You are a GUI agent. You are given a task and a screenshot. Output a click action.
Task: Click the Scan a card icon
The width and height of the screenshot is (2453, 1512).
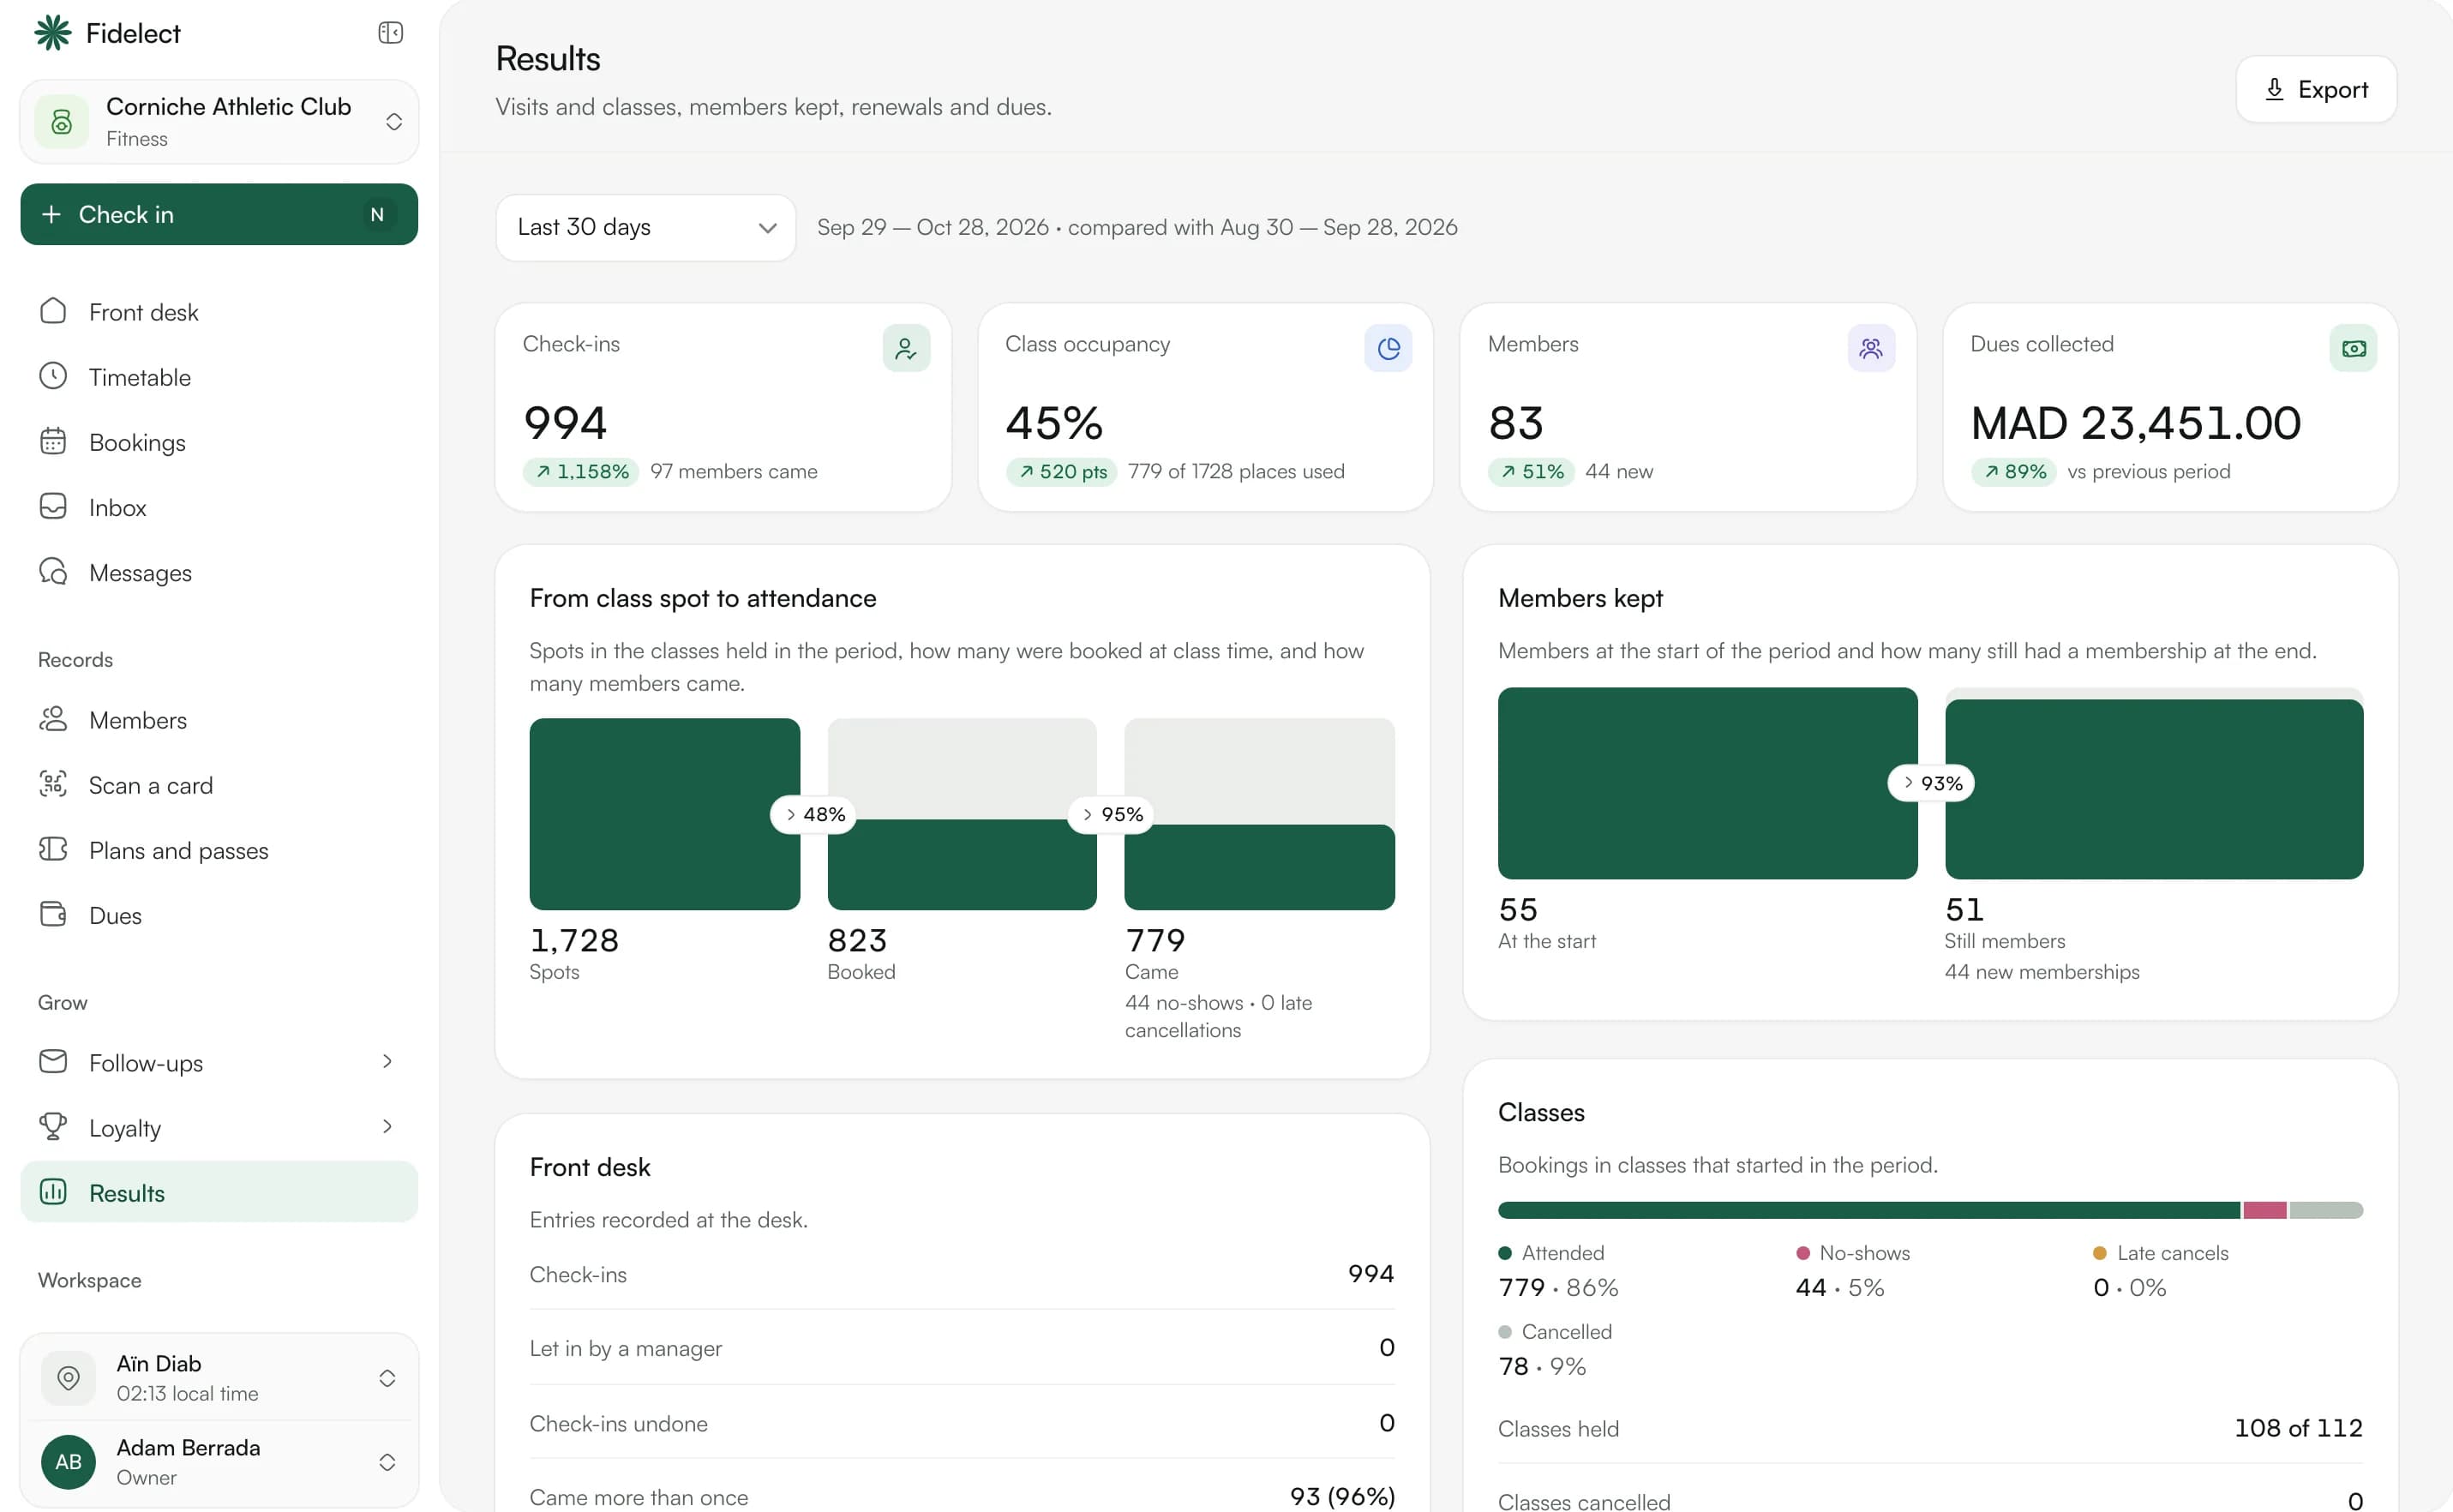click(53, 784)
